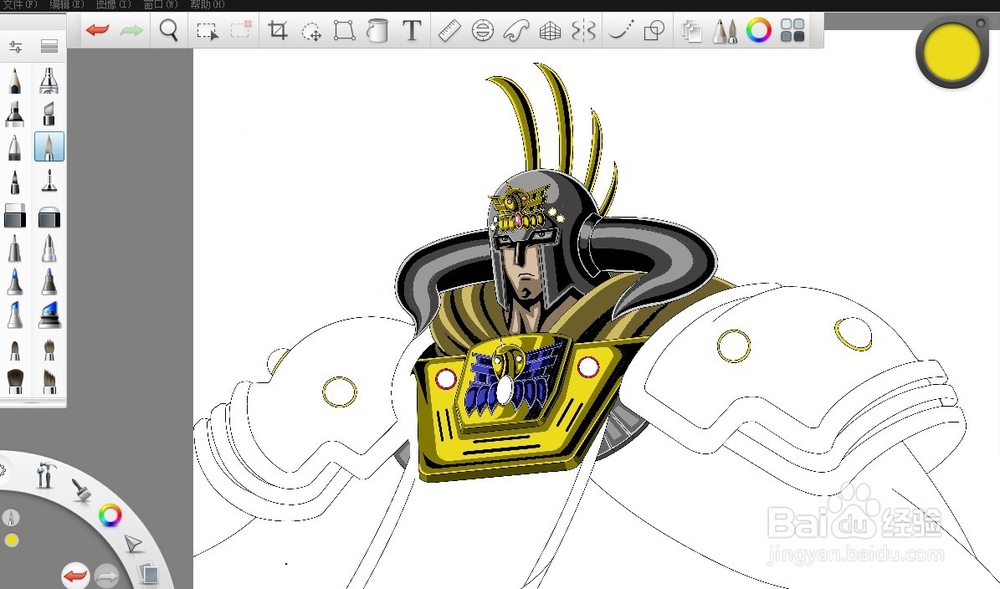Open the Lagoon pages icon
The height and width of the screenshot is (589, 1000).
[x=147, y=573]
